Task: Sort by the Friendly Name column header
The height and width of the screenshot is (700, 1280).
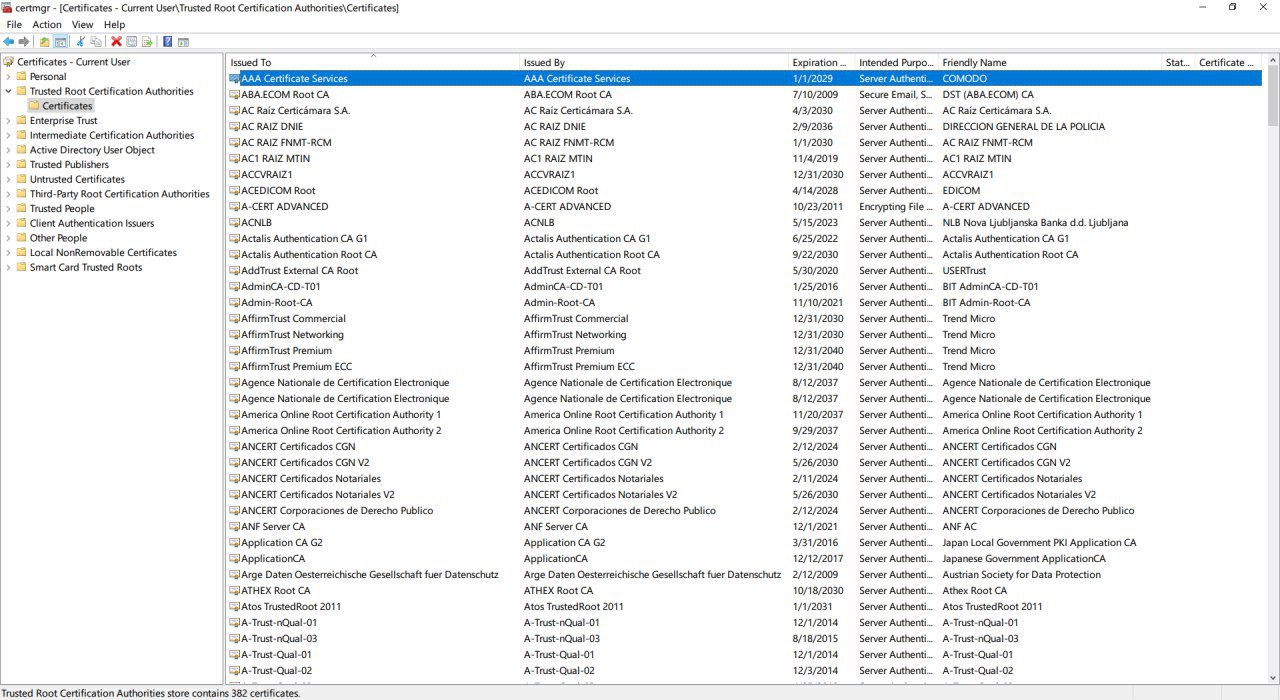Action: tap(1051, 62)
